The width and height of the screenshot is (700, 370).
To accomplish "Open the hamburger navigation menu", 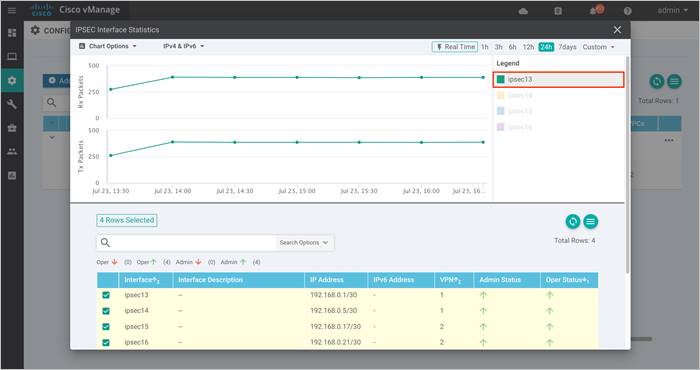I will (x=12, y=10).
